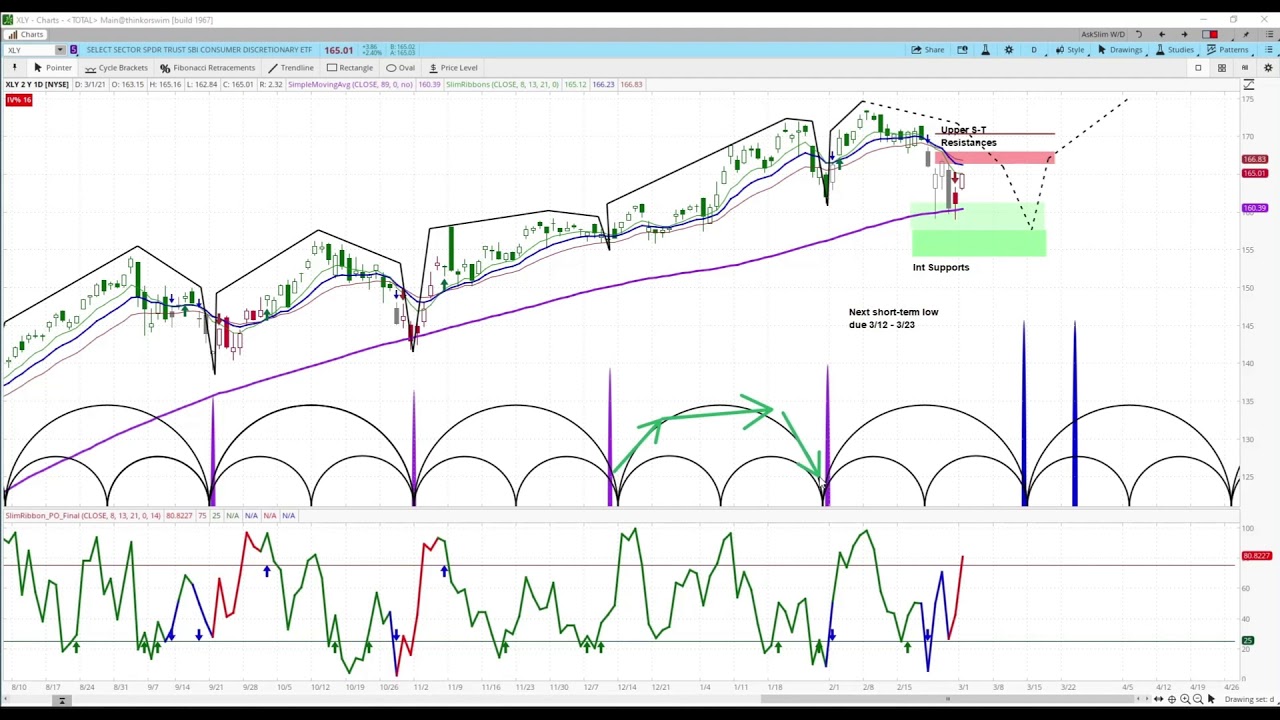The width and height of the screenshot is (1280, 720).
Task: Toggle price axis auto-scale icon
Action: tap(1248, 84)
